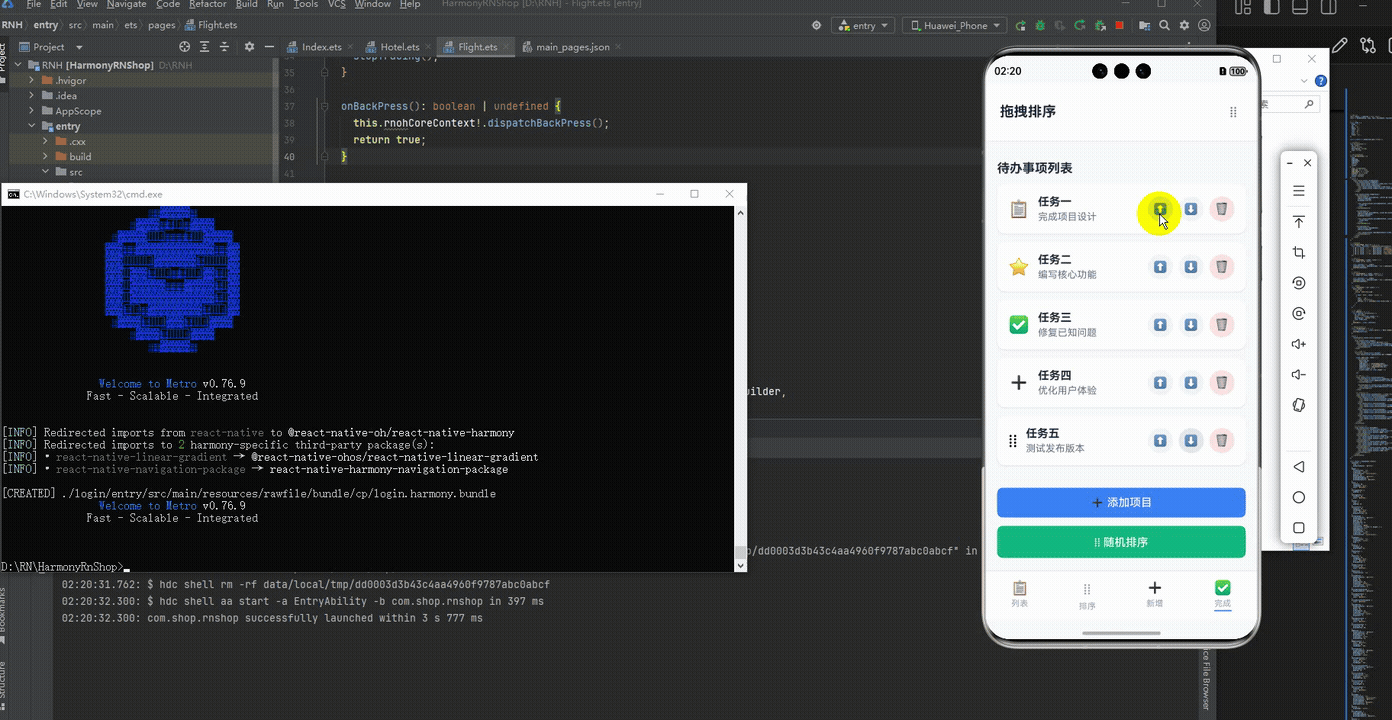Image resolution: width=1392 pixels, height=720 pixels.
Task: Move 任务二 down with its arrow button
Action: [1191, 267]
